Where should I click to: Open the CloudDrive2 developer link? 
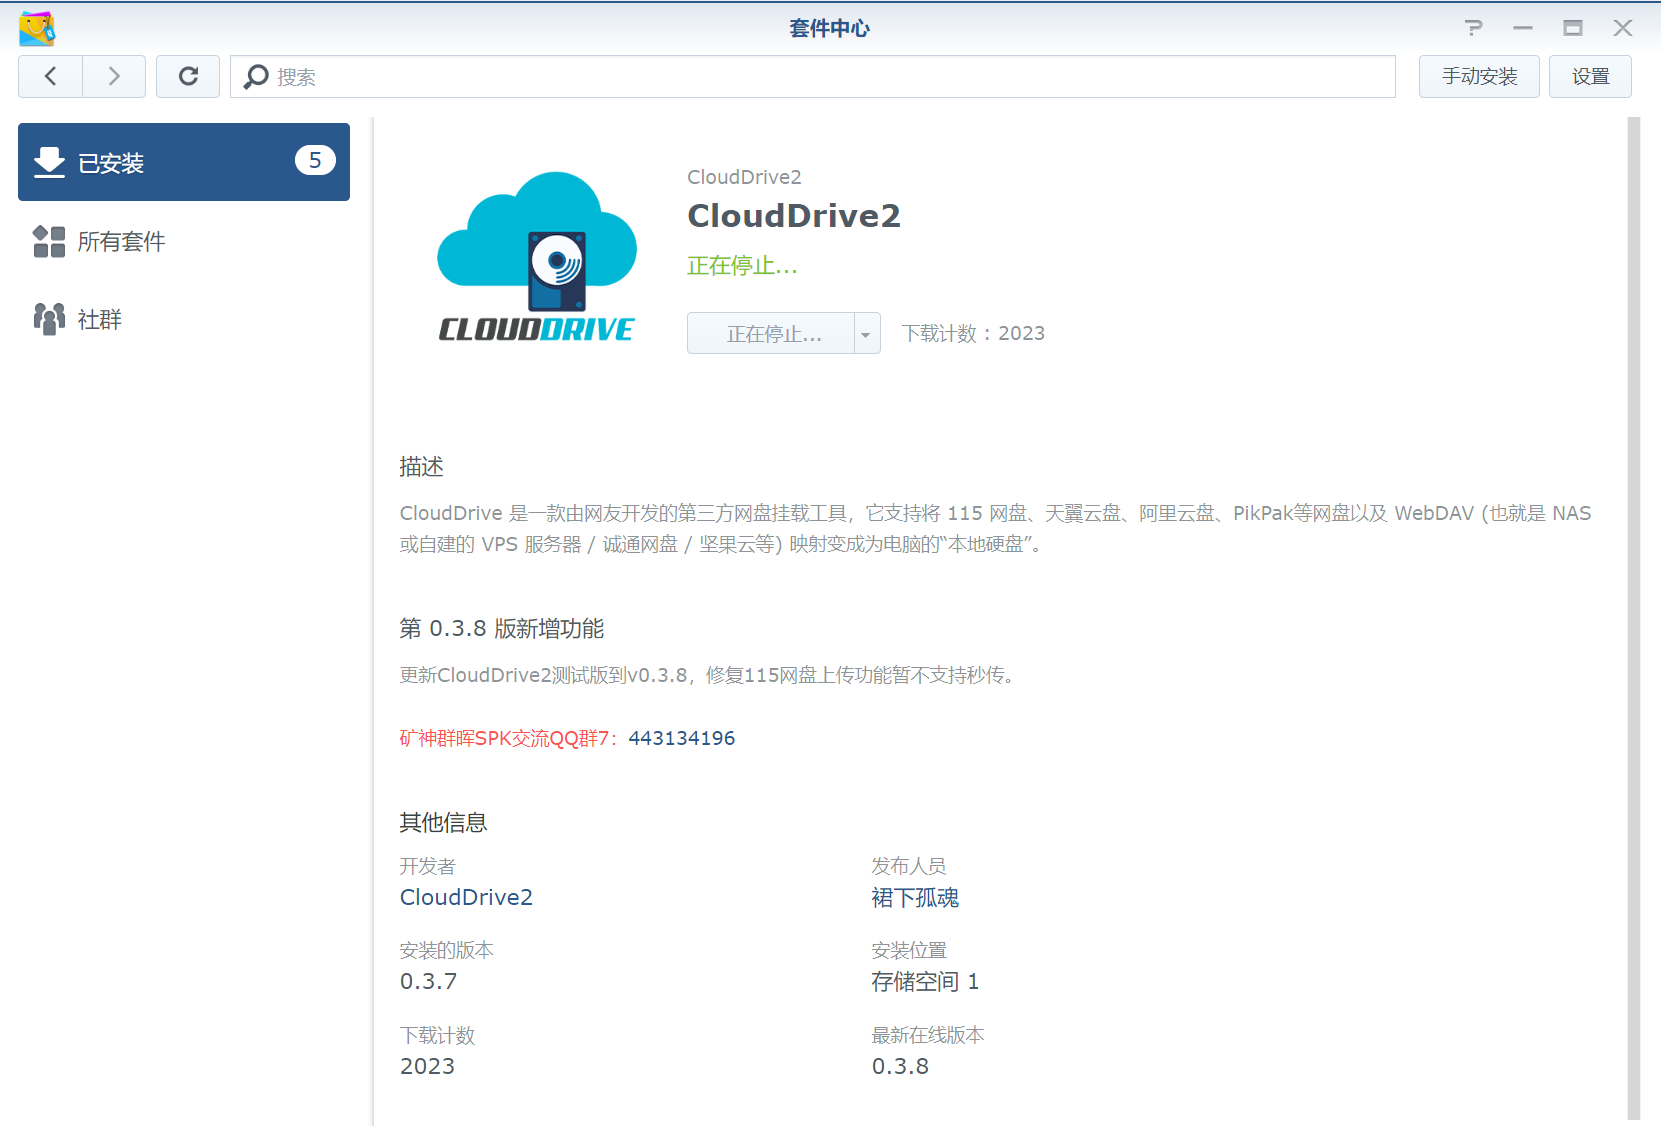(x=466, y=897)
